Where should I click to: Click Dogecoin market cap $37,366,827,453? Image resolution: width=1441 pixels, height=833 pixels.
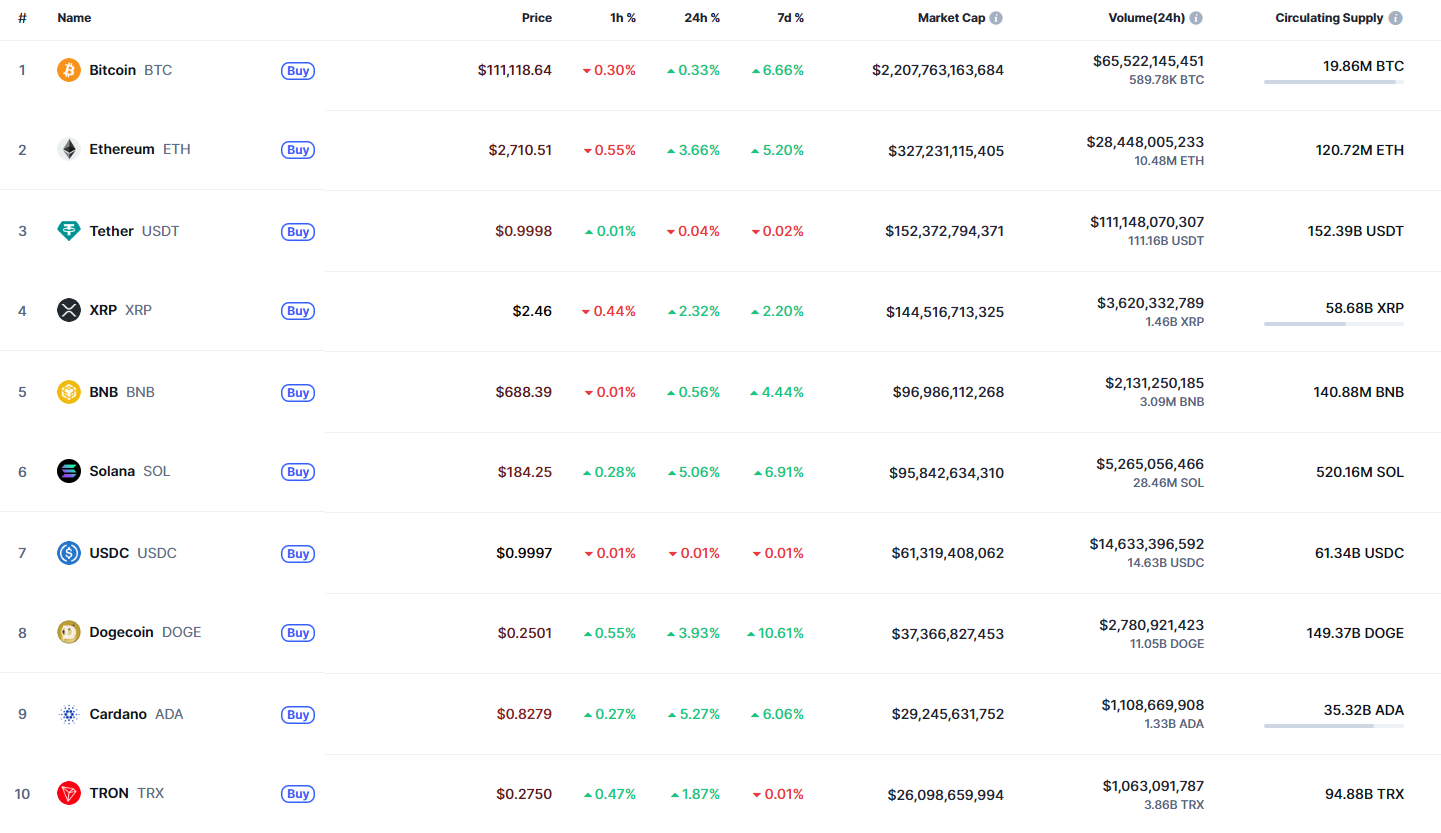coord(948,634)
